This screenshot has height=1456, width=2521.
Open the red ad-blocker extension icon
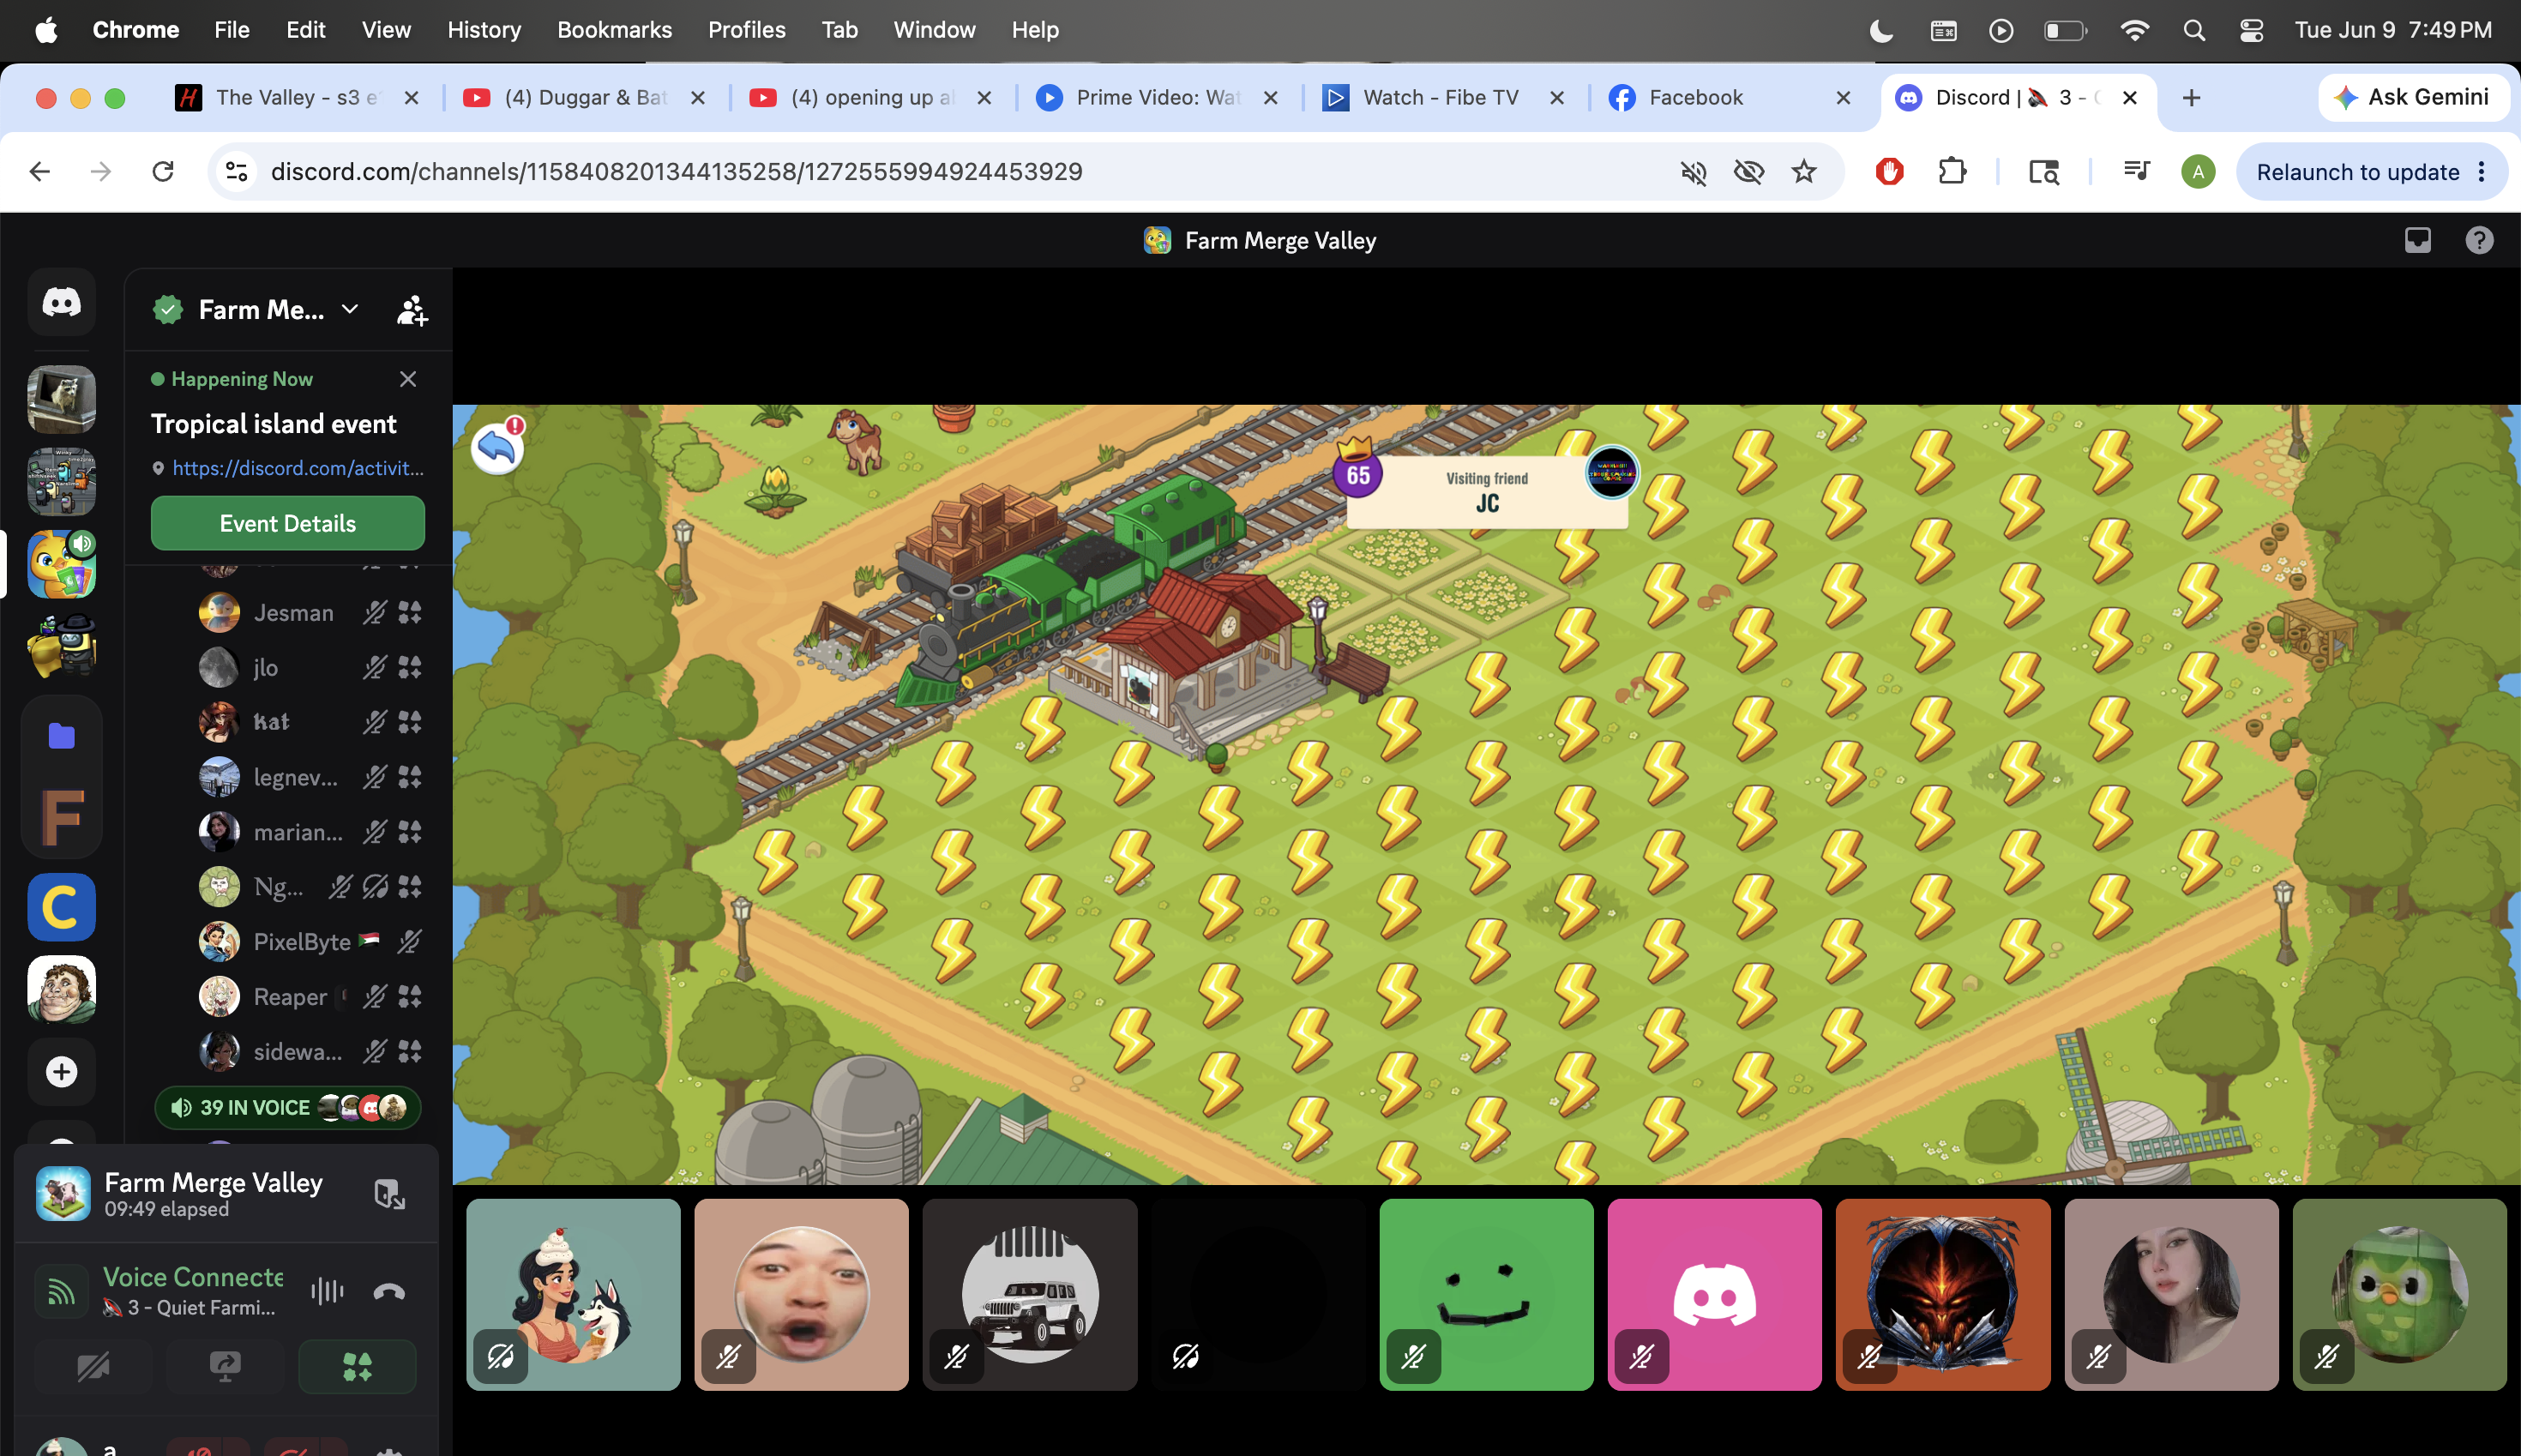pos(1889,172)
